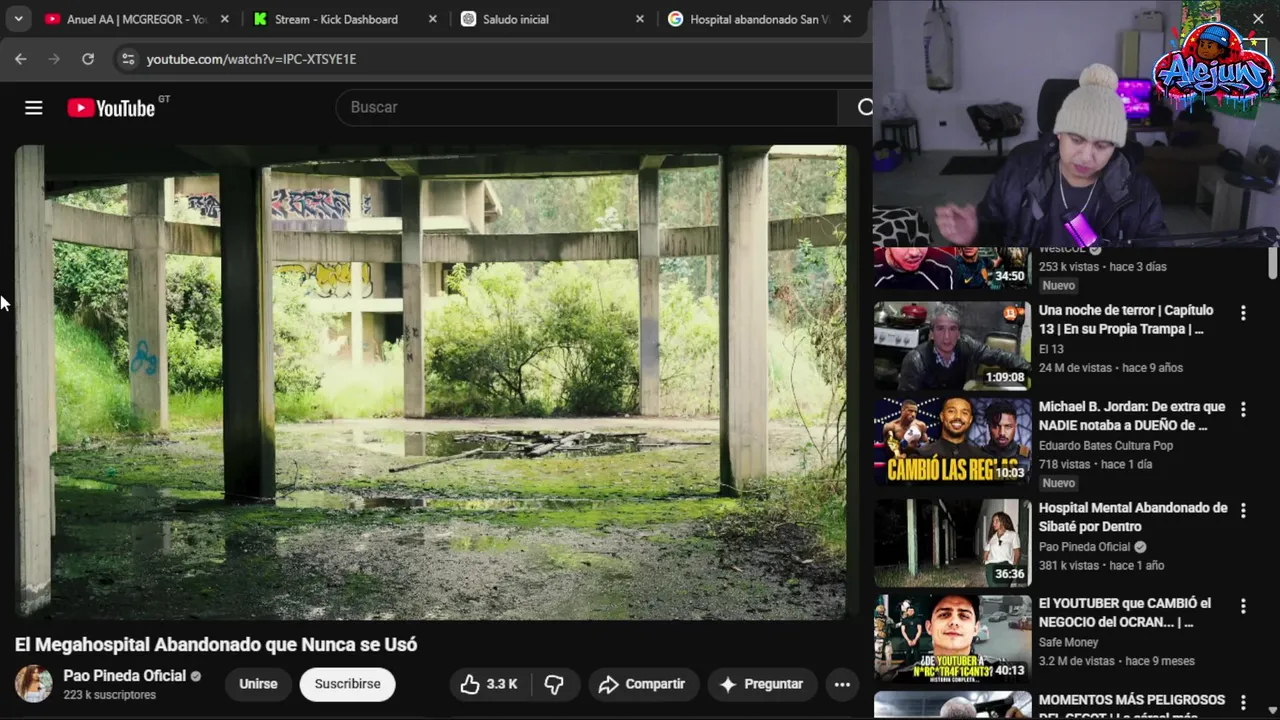1280x720 pixels.
Task: Reload the page with refresh icon
Action: [88, 59]
